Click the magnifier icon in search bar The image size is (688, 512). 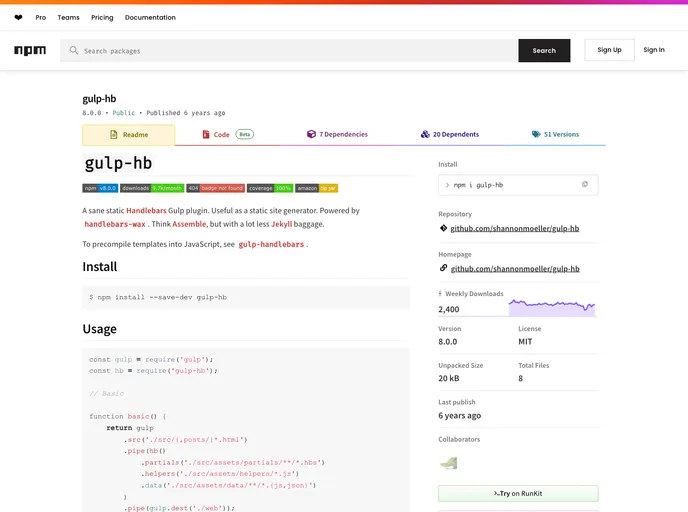(x=74, y=50)
